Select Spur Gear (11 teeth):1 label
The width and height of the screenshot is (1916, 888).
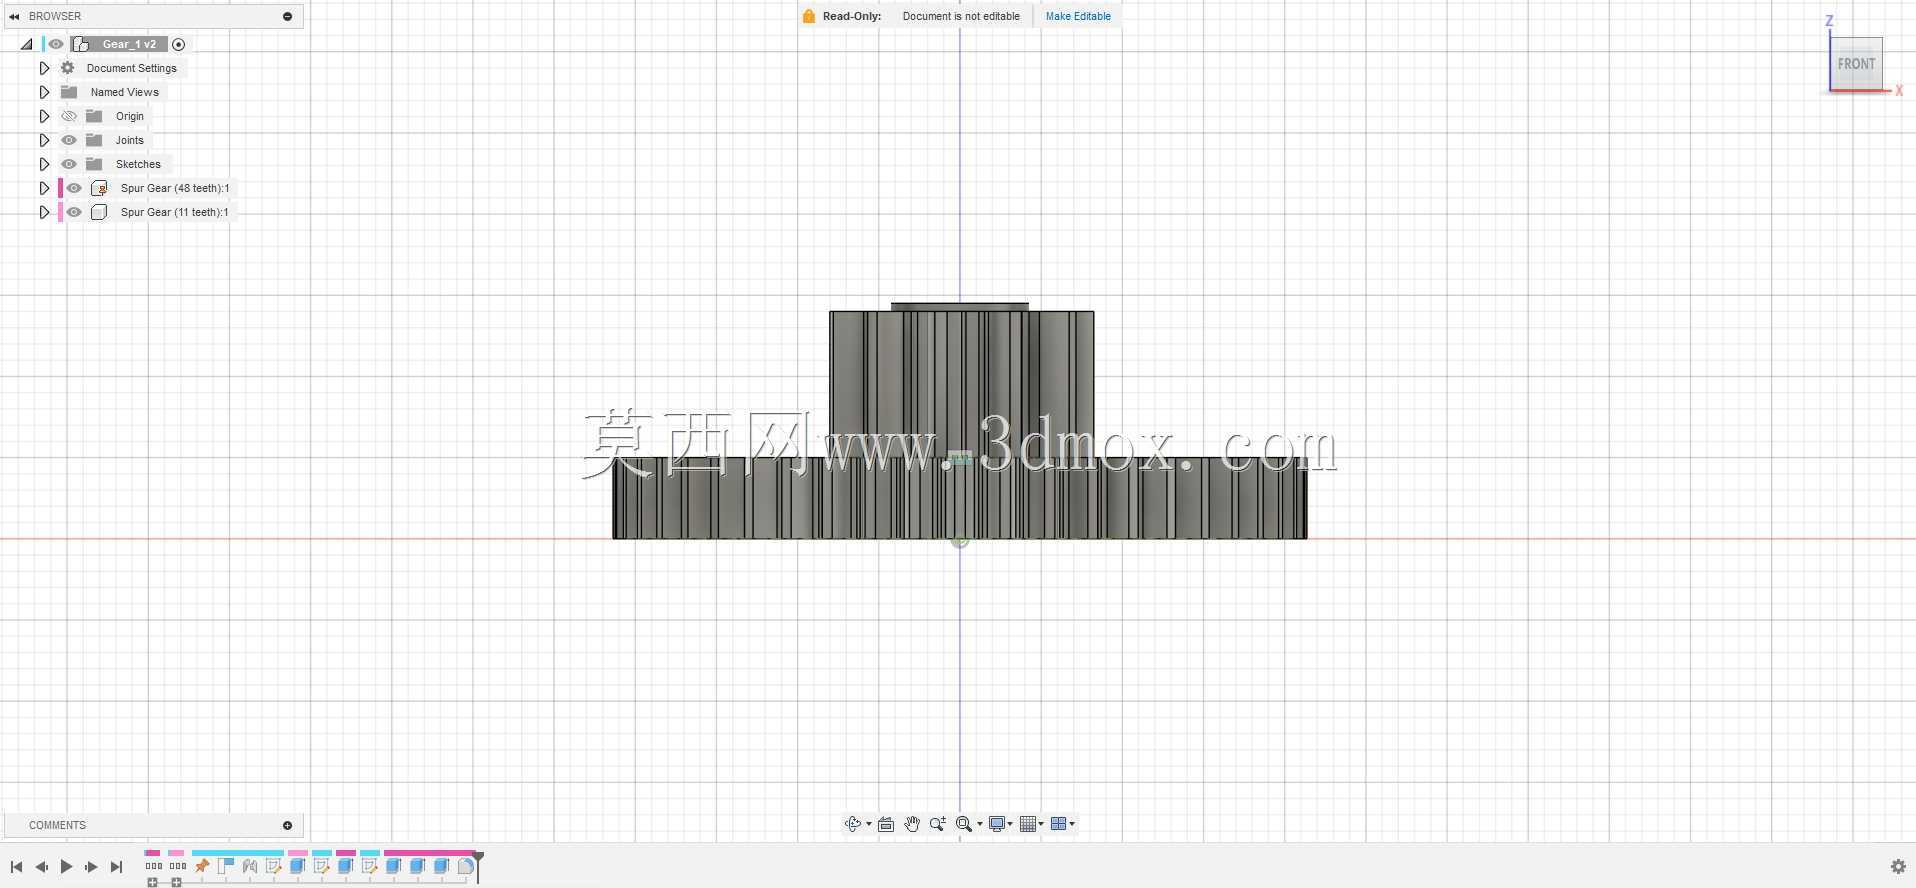click(175, 212)
